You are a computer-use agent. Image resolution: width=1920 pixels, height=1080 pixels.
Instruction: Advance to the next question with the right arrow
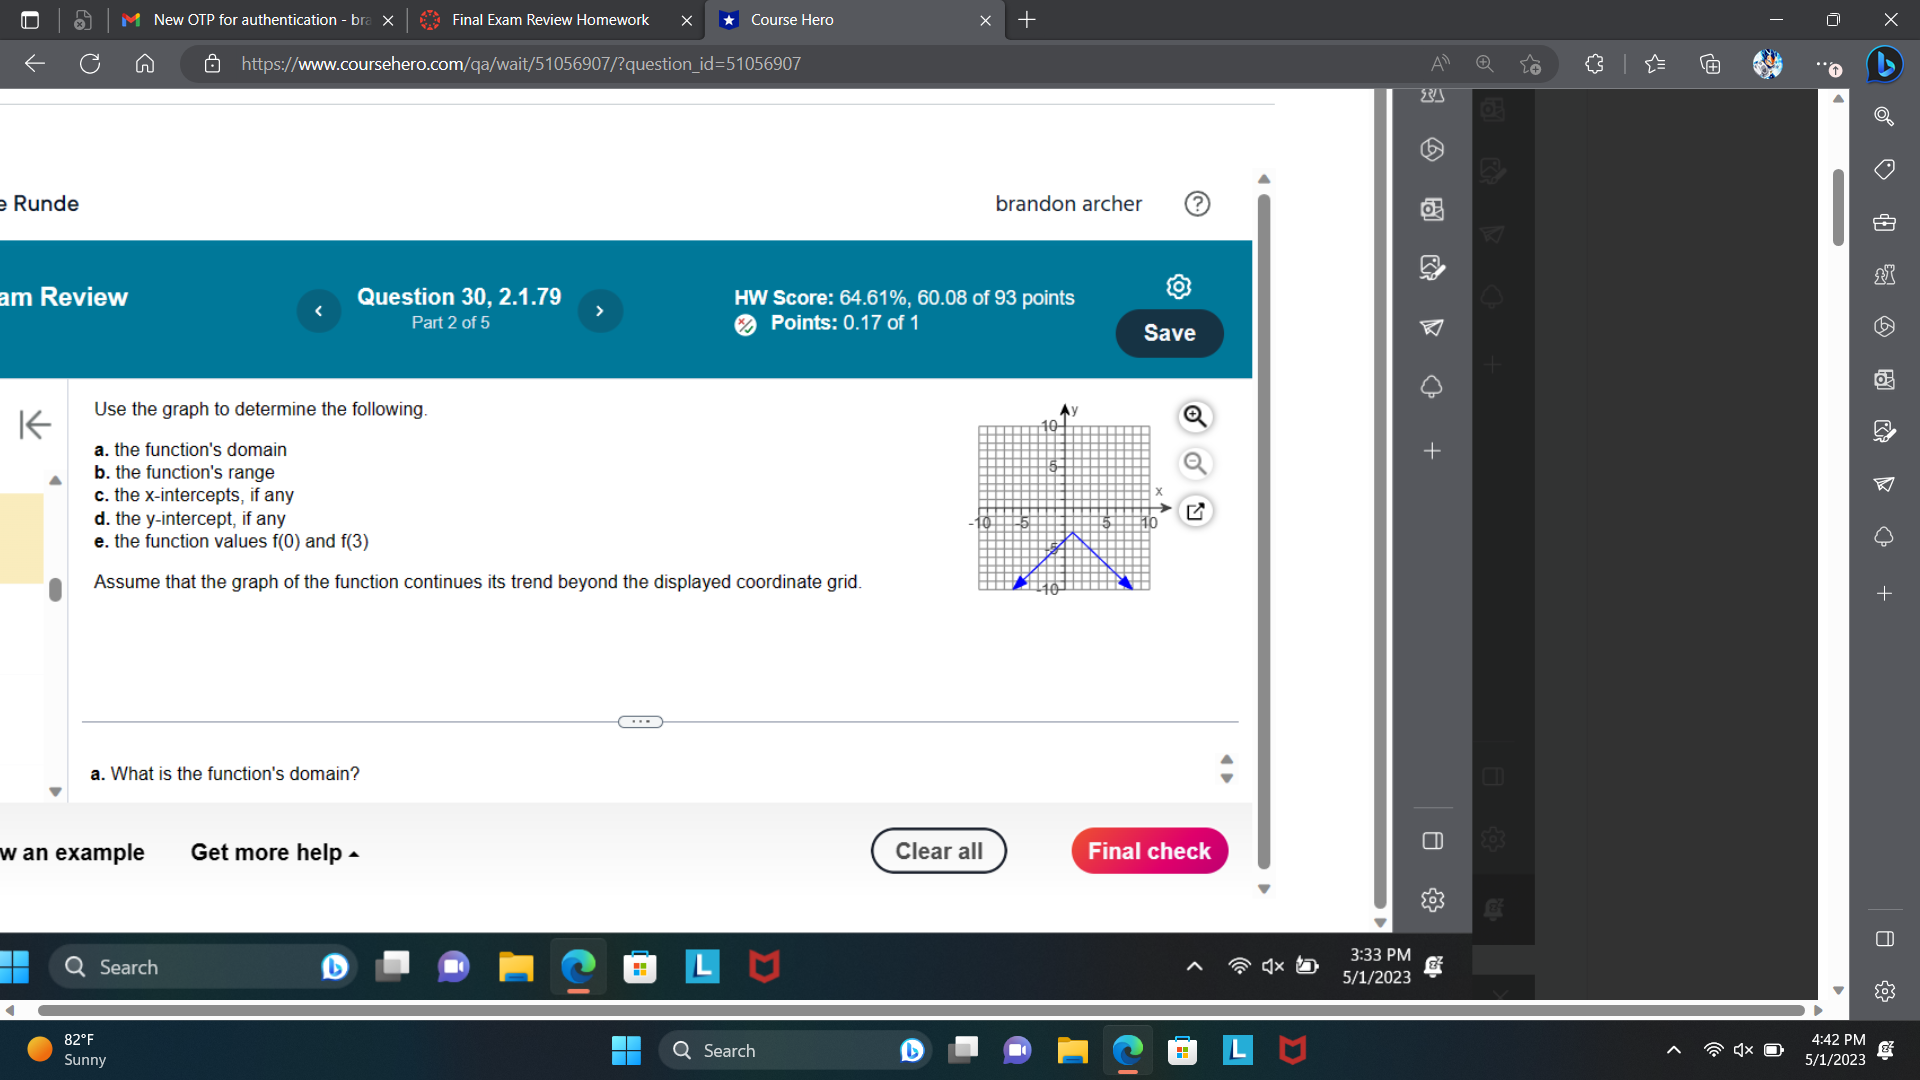(x=600, y=311)
